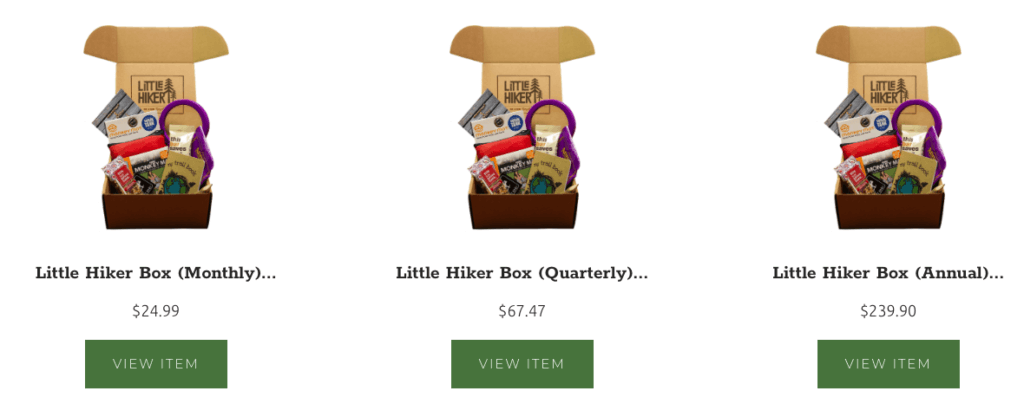Click the trail book inside Monthly box image
Image resolution: width=1024 pixels, height=404 pixels.
coord(182,175)
